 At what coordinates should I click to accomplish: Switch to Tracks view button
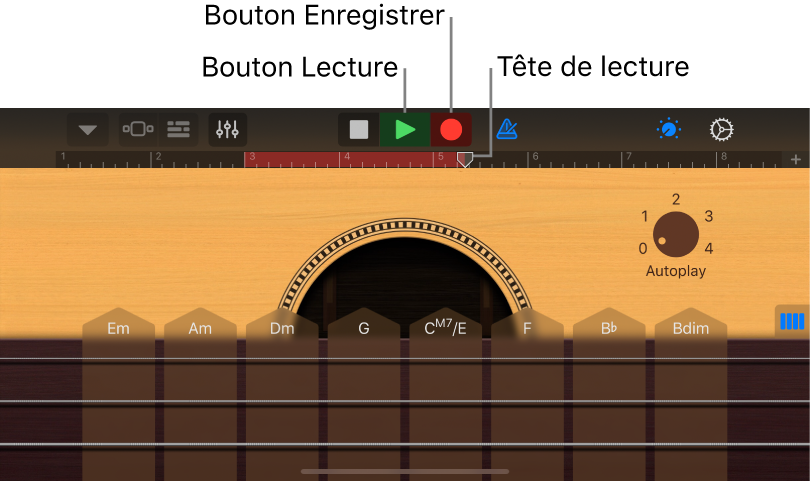pos(178,129)
